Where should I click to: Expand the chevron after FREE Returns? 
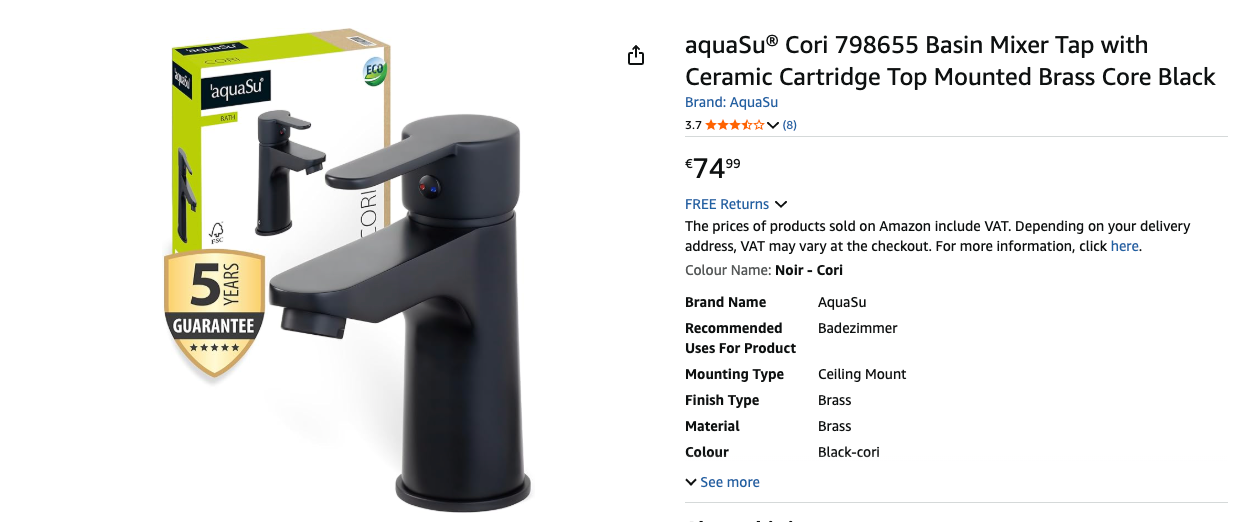[781, 204]
